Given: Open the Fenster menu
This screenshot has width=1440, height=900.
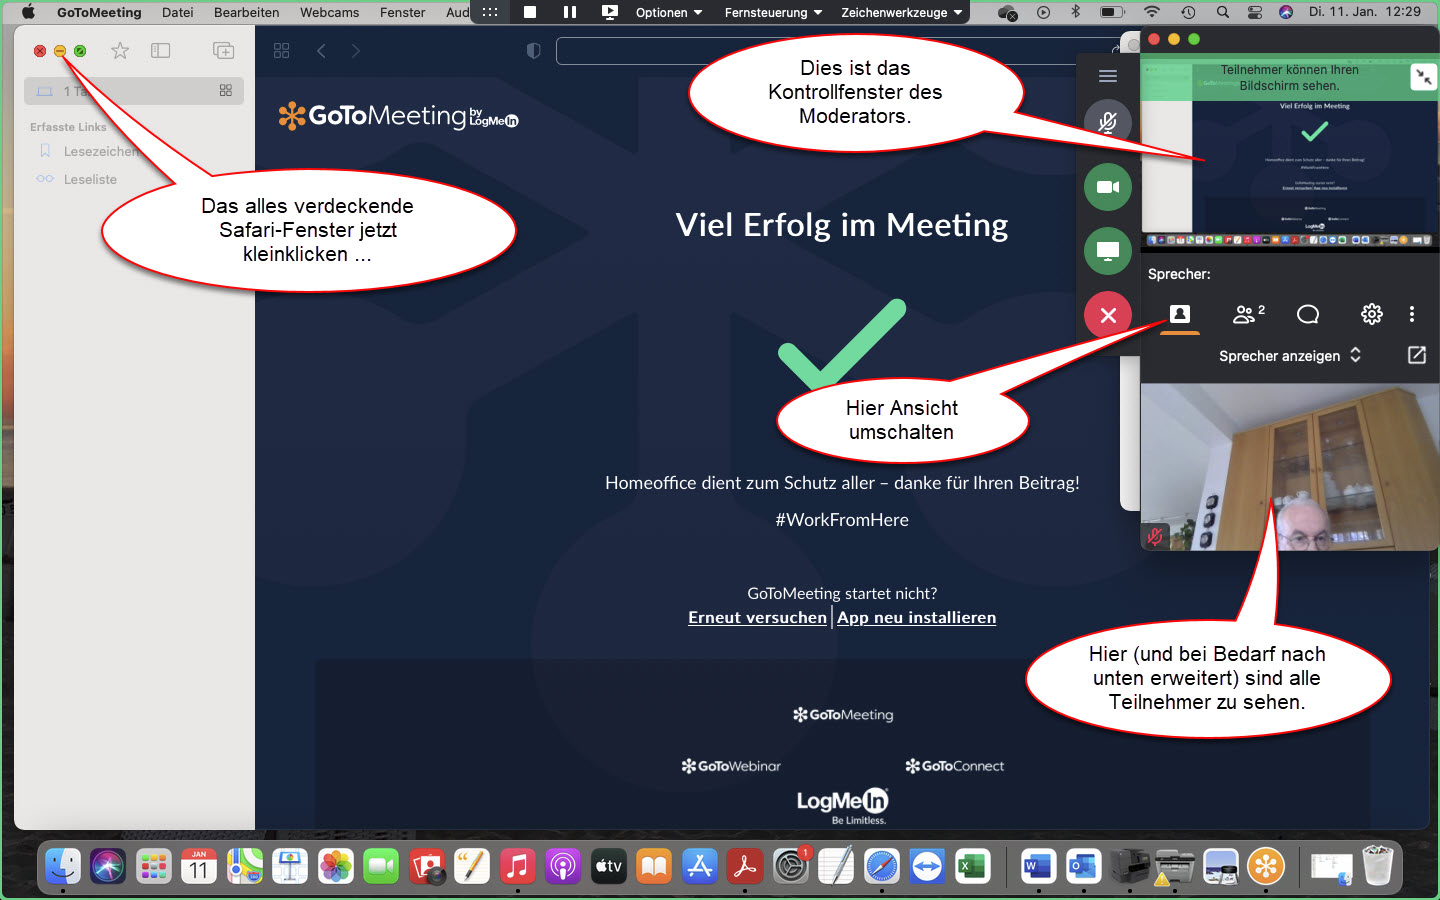Looking at the screenshot, I should pyautogui.click(x=403, y=12).
